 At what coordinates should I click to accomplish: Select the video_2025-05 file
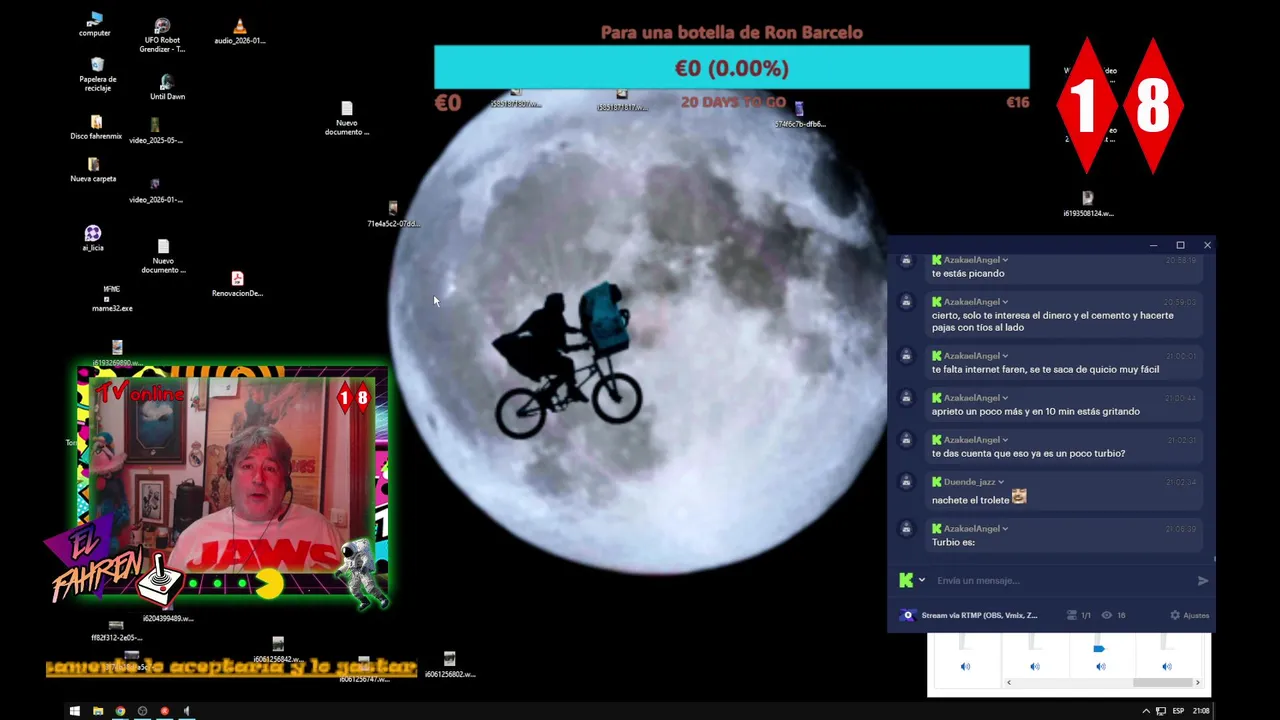pos(155,131)
